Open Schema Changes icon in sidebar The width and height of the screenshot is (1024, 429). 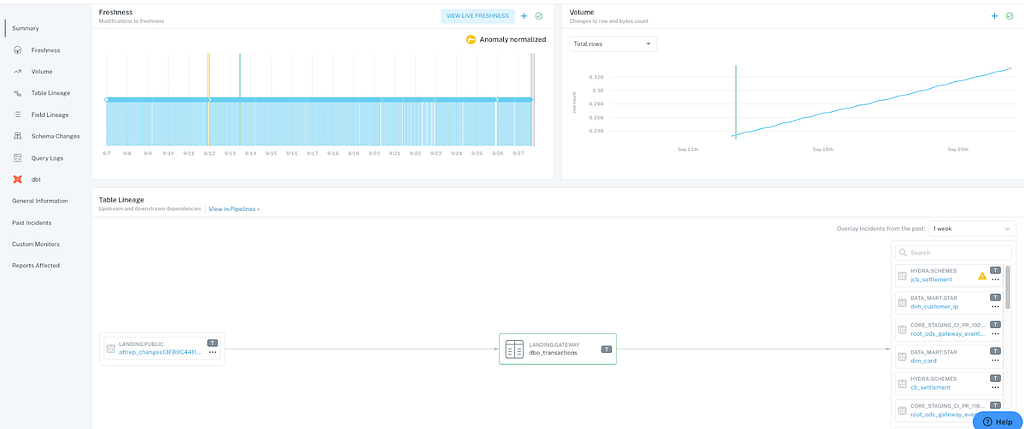pos(18,136)
